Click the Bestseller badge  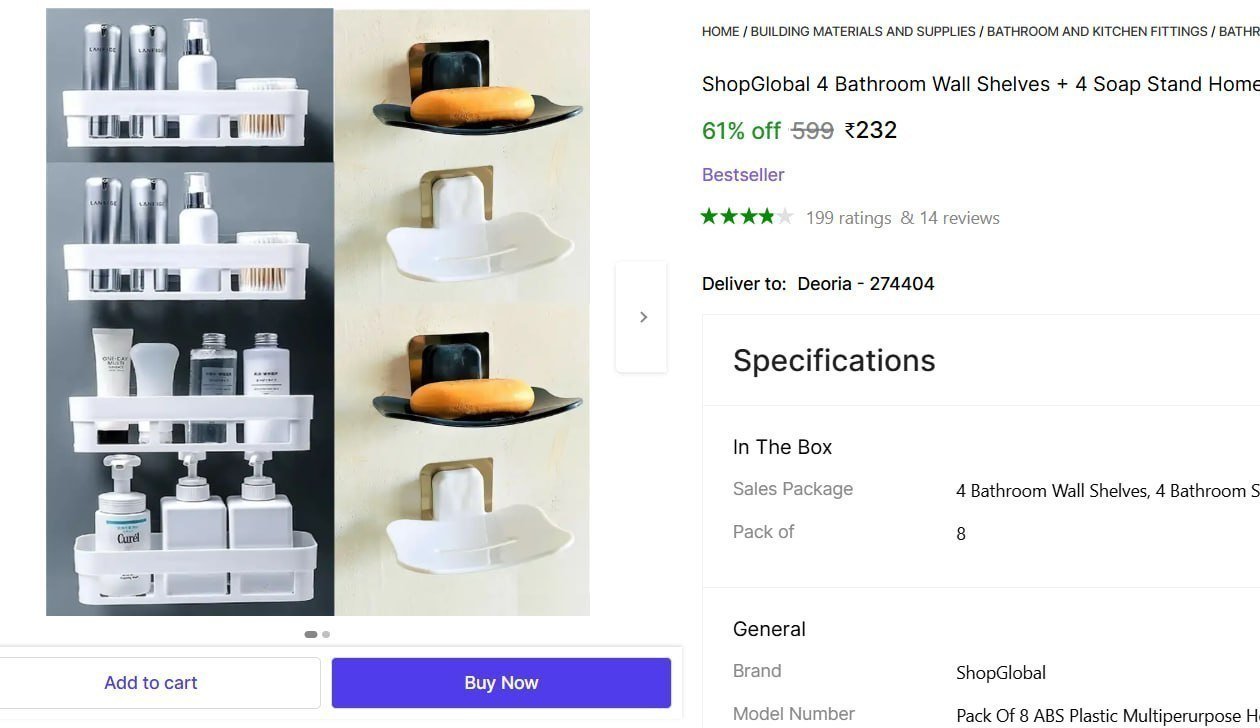click(743, 175)
